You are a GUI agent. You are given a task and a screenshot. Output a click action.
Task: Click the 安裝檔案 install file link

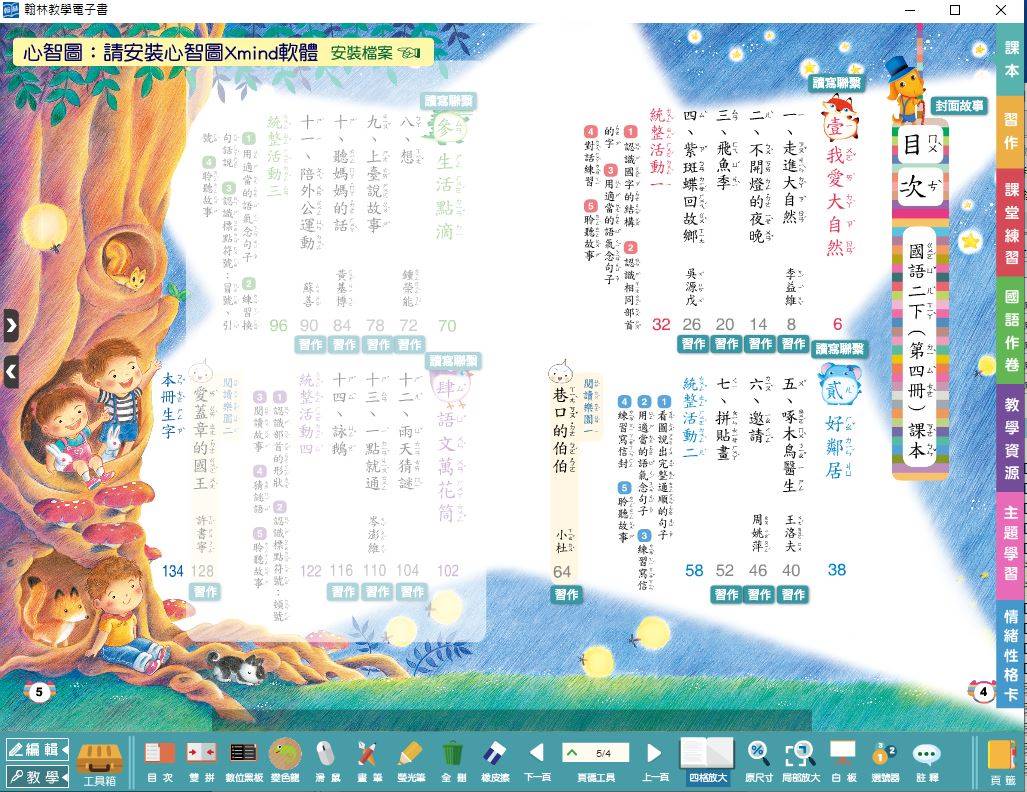click(x=375, y=53)
